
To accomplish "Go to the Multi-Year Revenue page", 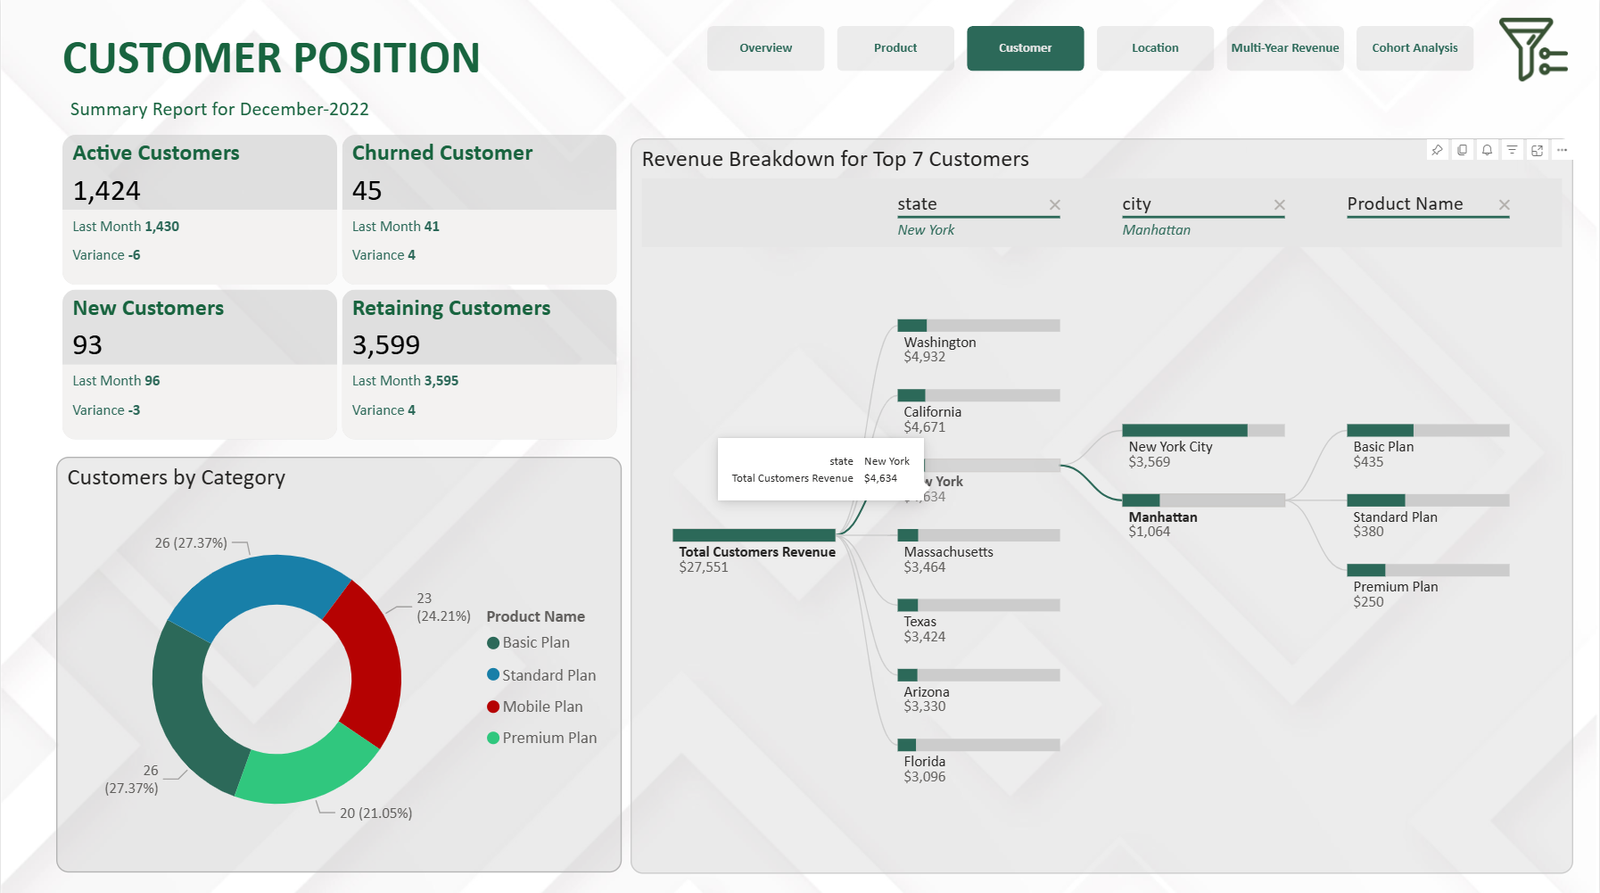I will point(1284,48).
